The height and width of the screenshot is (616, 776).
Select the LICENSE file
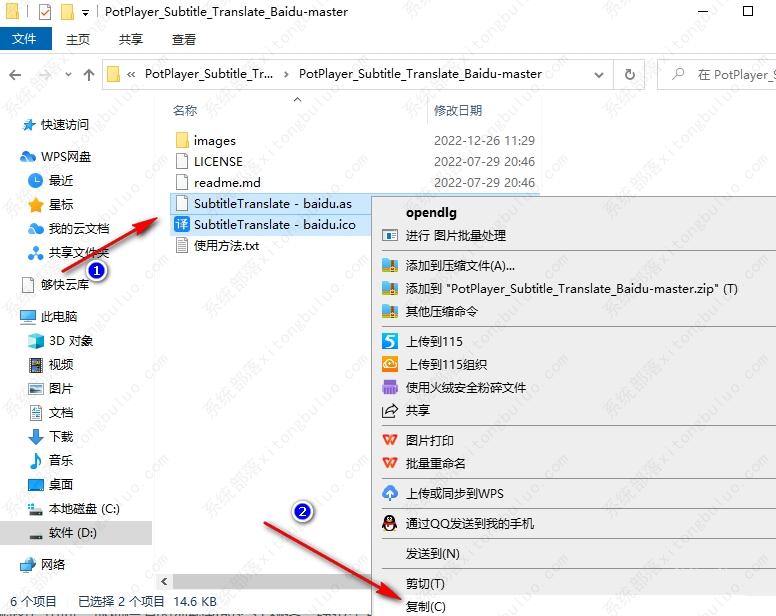coord(218,162)
